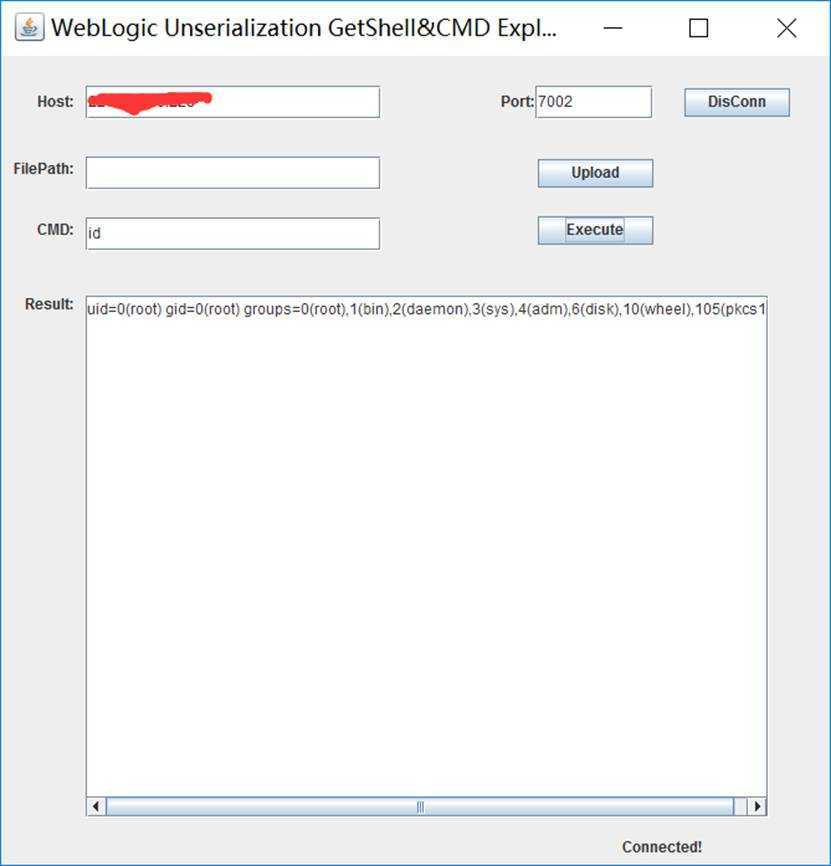Click the horizontal scrollbar left arrow
The width and height of the screenshot is (831, 866).
[x=96, y=806]
